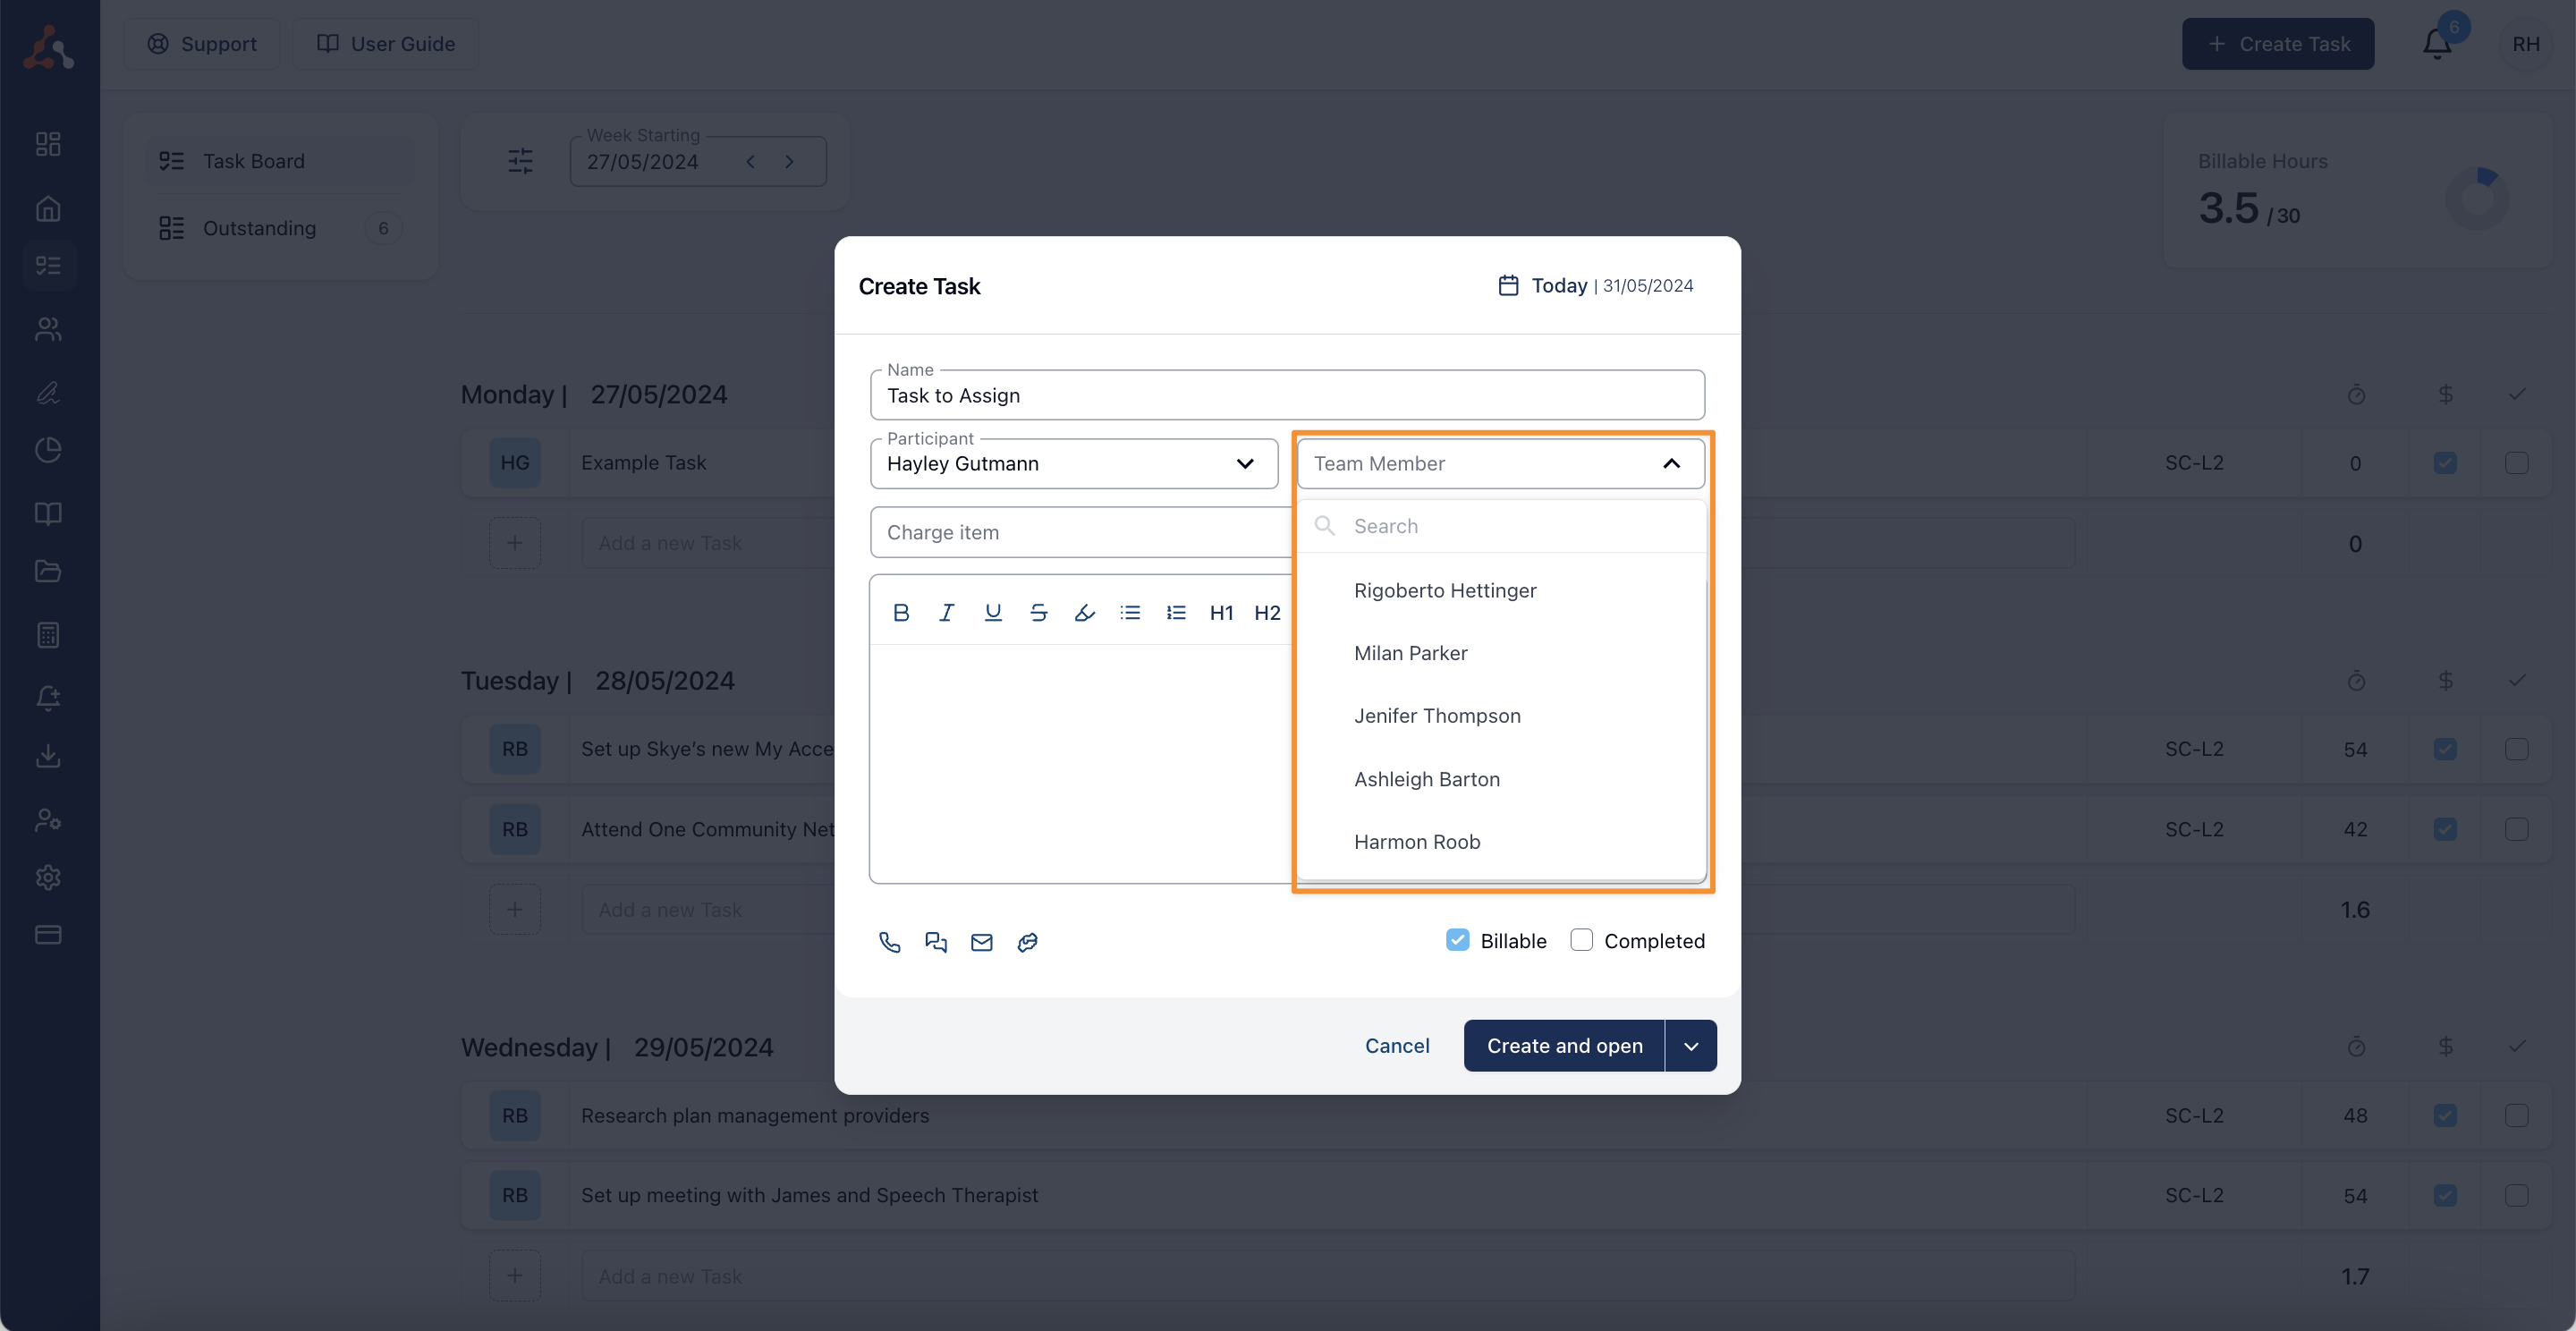Open the Support link
This screenshot has width=2576, height=1331.
(202, 44)
